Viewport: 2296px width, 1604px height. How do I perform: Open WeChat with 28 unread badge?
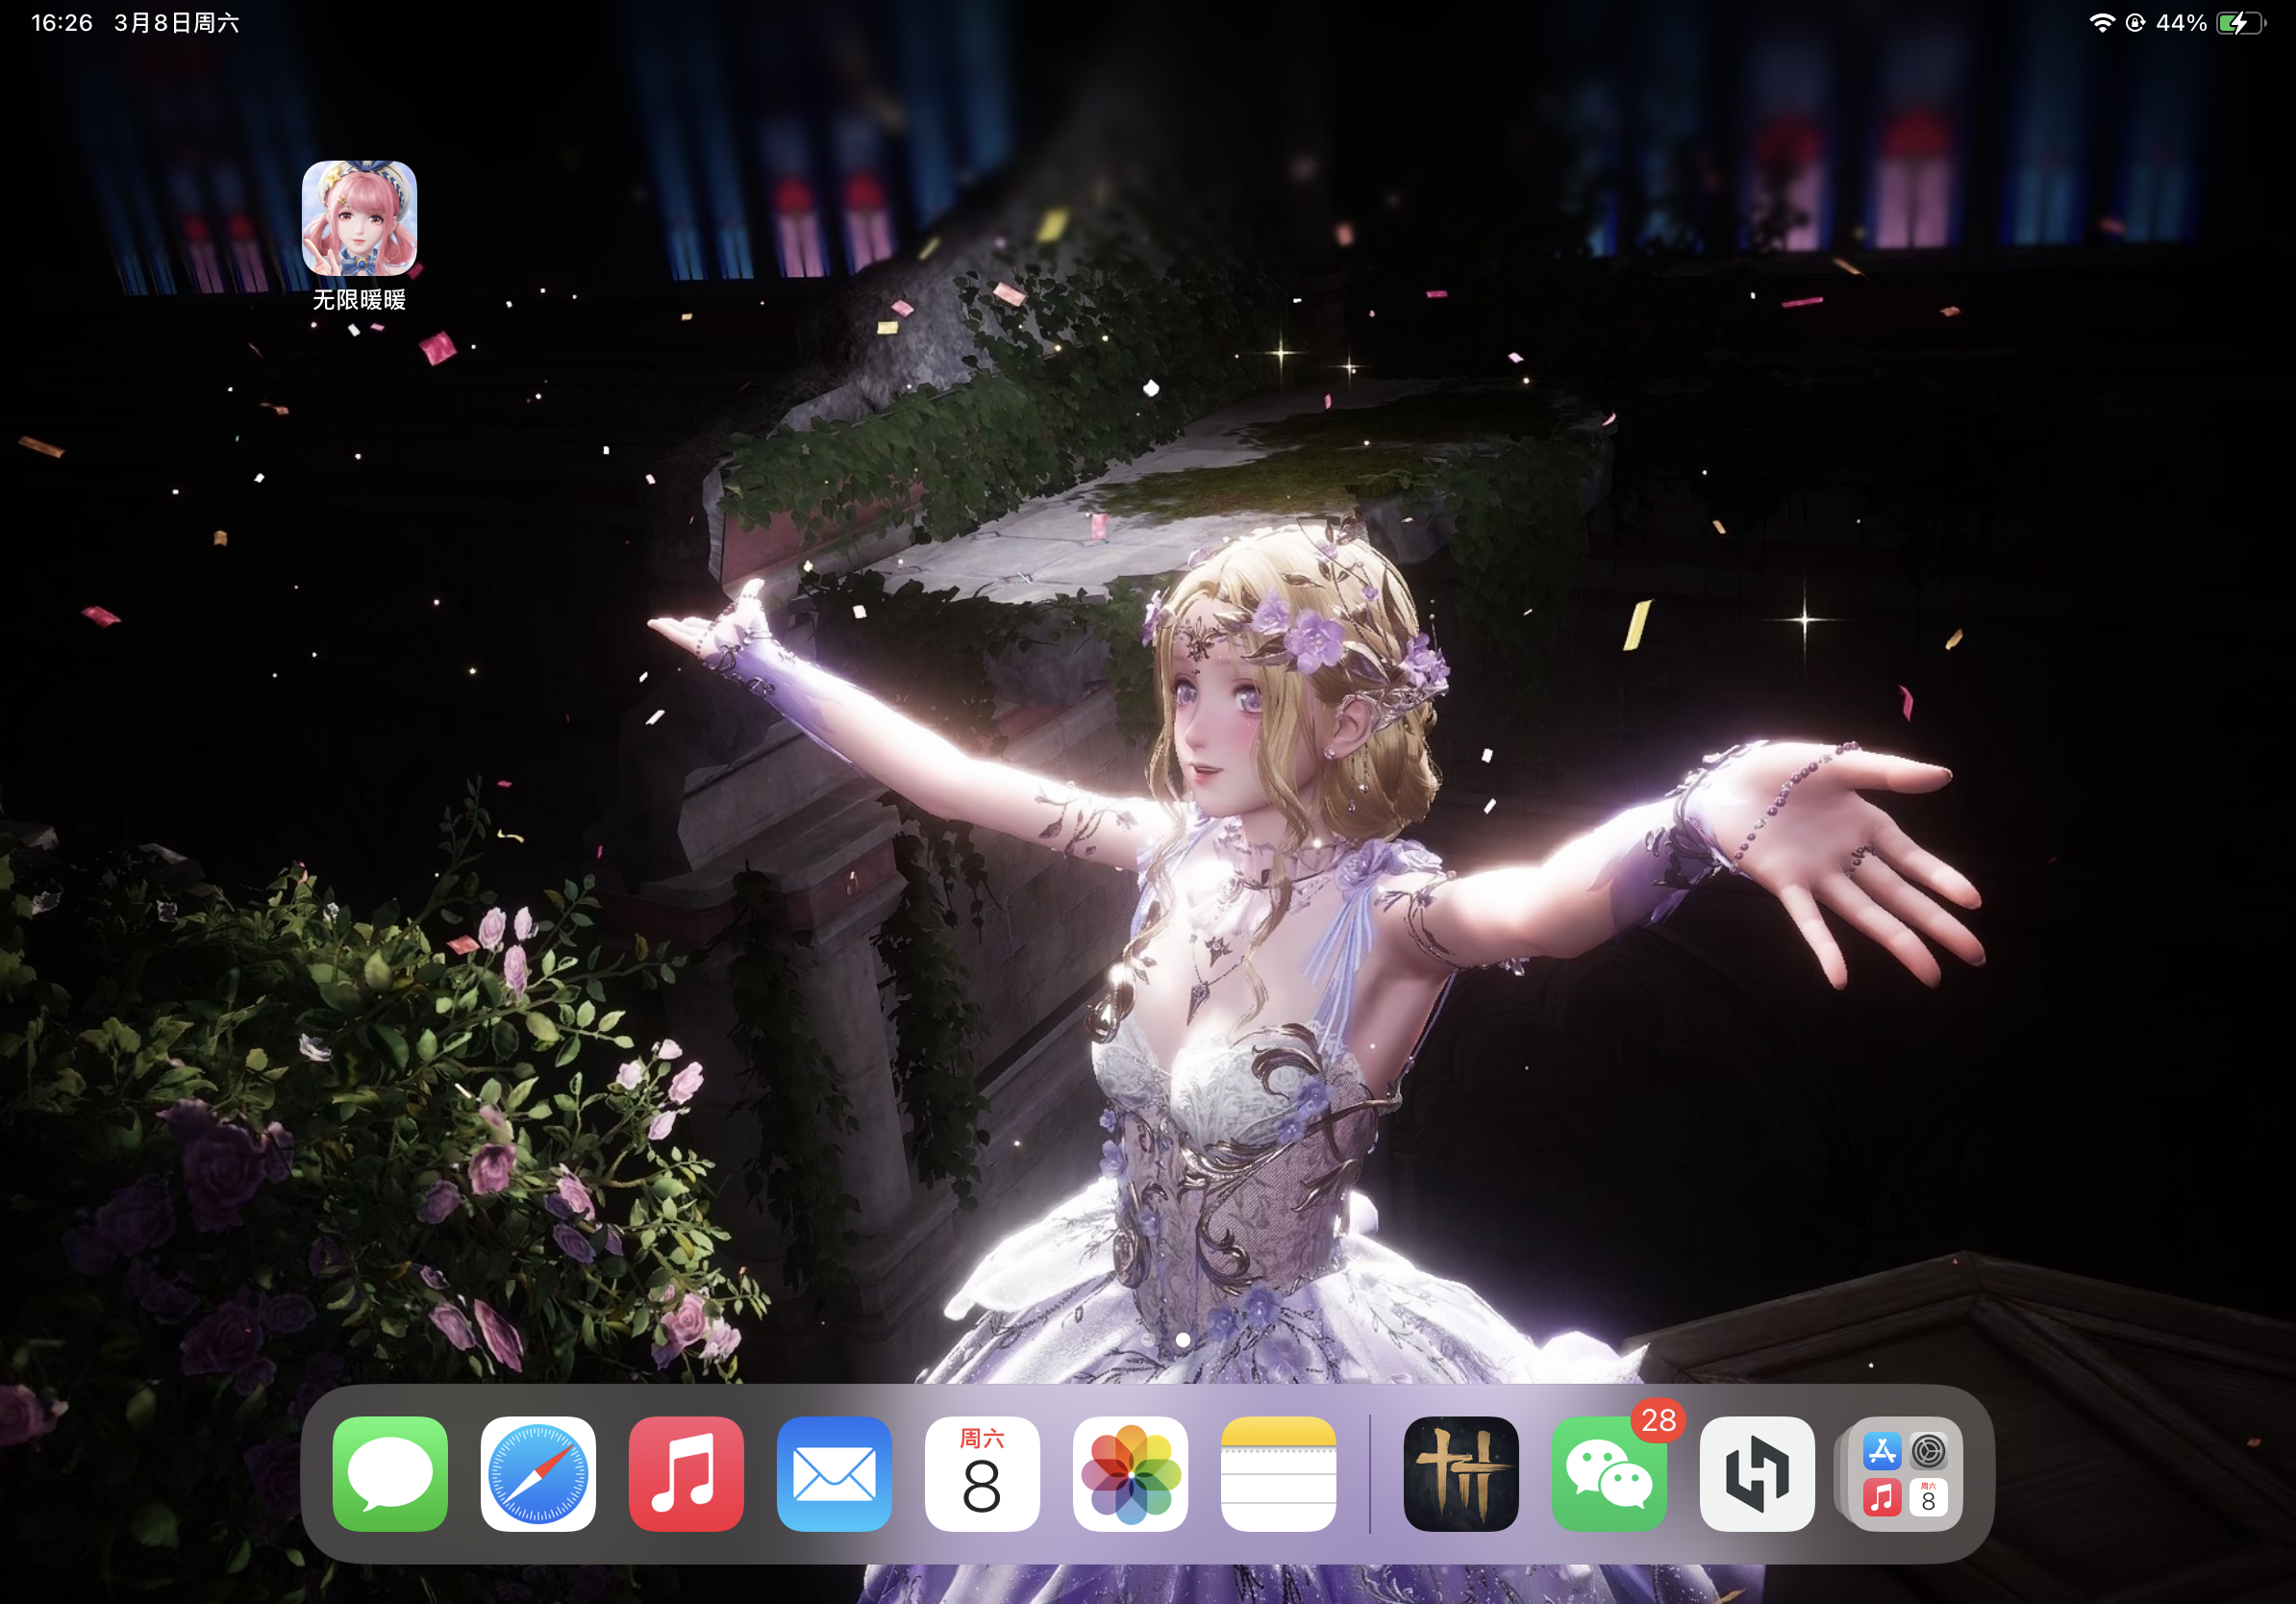point(1609,1474)
